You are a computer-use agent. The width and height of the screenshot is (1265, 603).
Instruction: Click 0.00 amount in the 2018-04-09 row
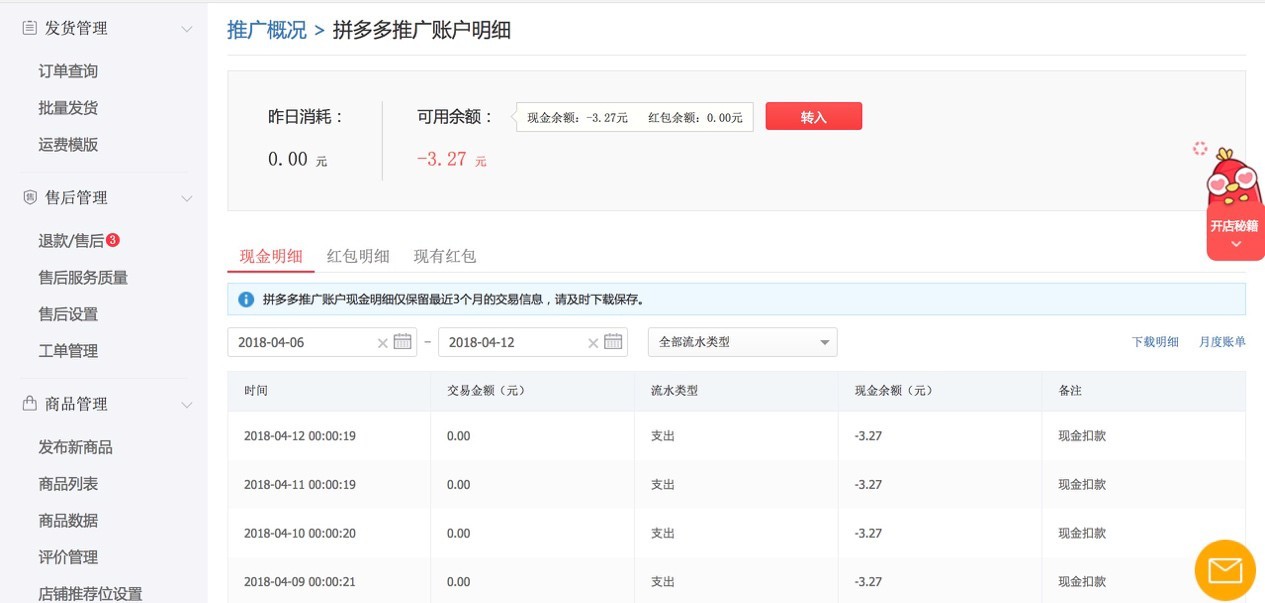pos(459,582)
